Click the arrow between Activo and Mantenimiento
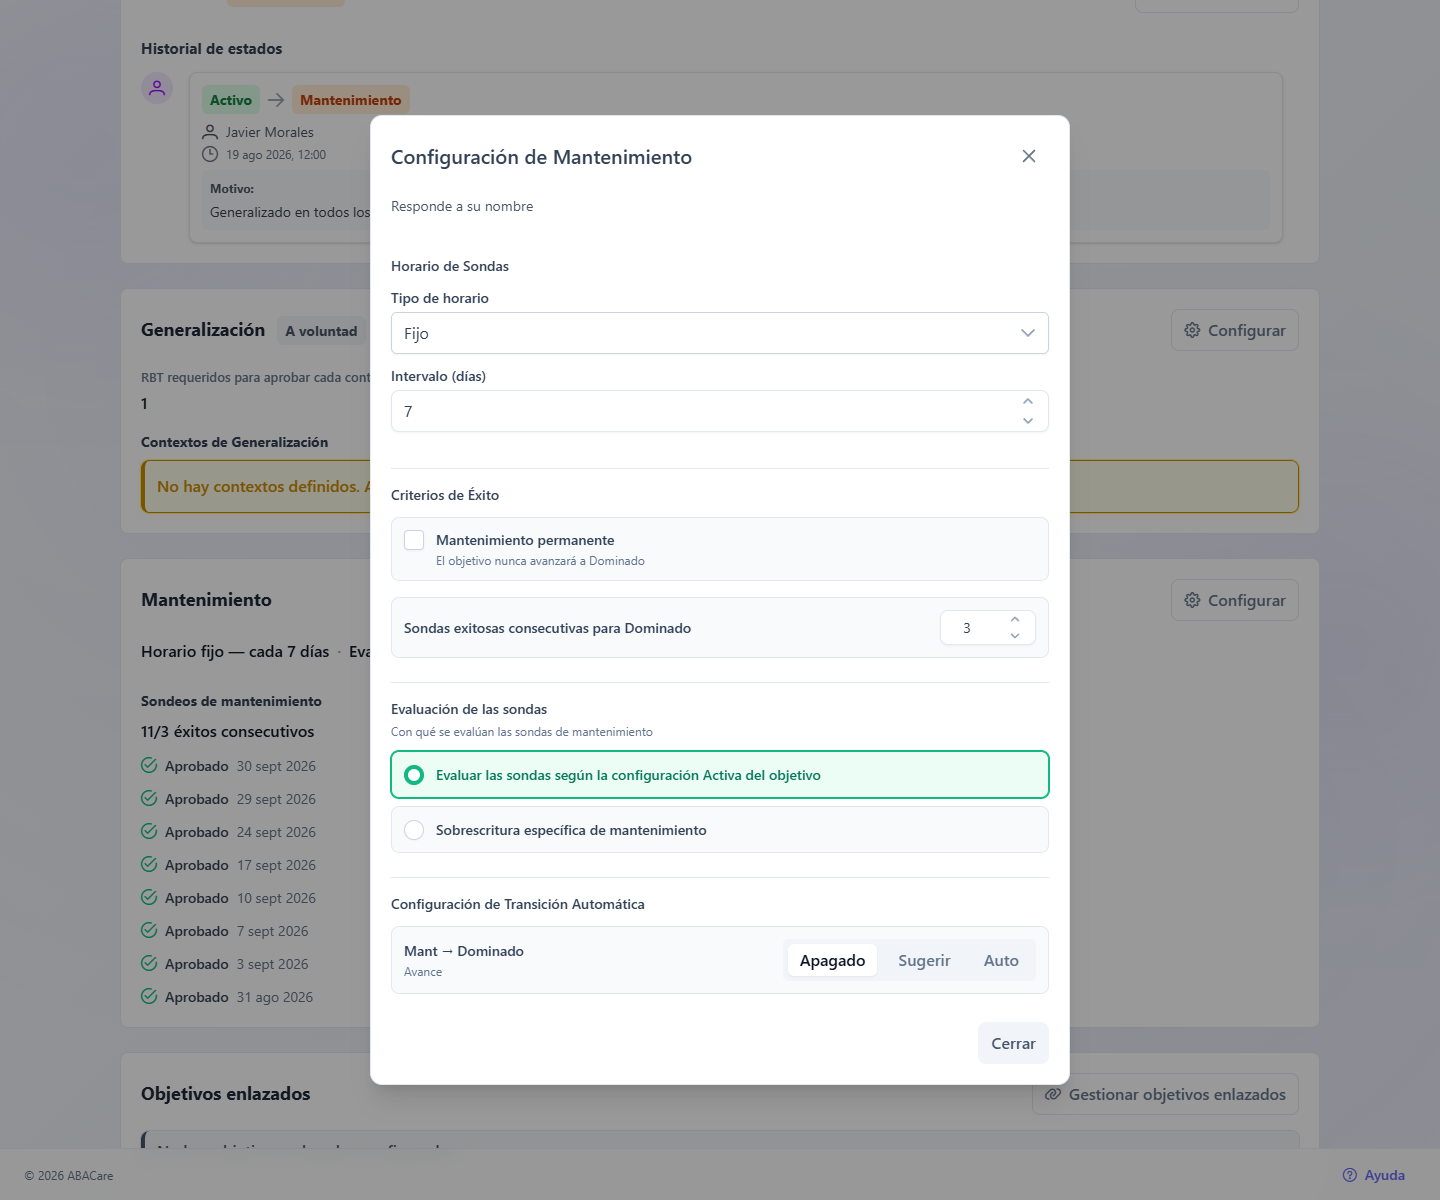Image resolution: width=1440 pixels, height=1200 pixels. point(276,100)
